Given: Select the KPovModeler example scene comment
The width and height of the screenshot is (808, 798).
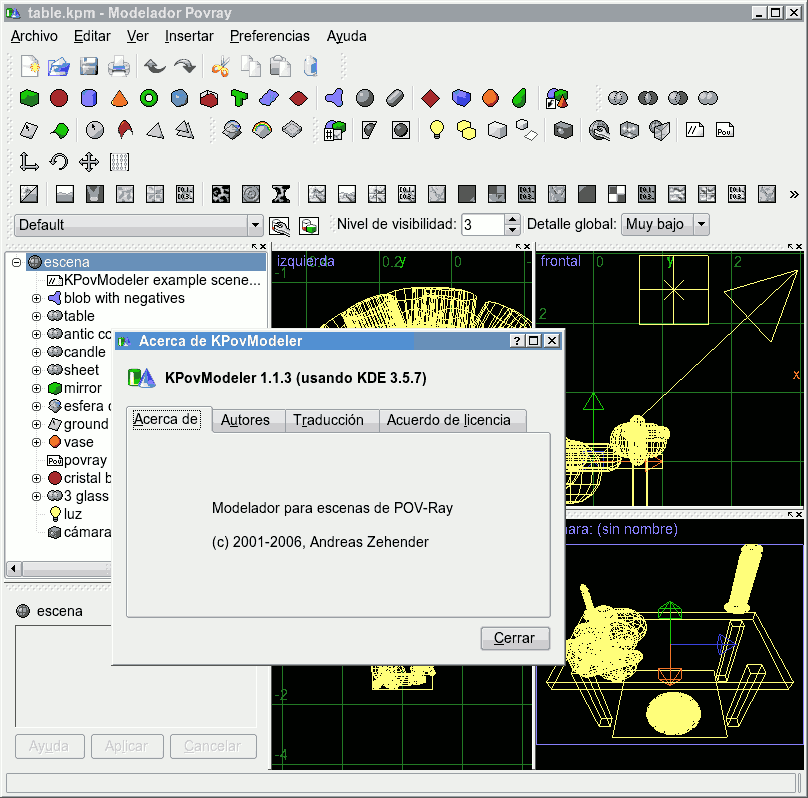Looking at the screenshot, I should 162,280.
